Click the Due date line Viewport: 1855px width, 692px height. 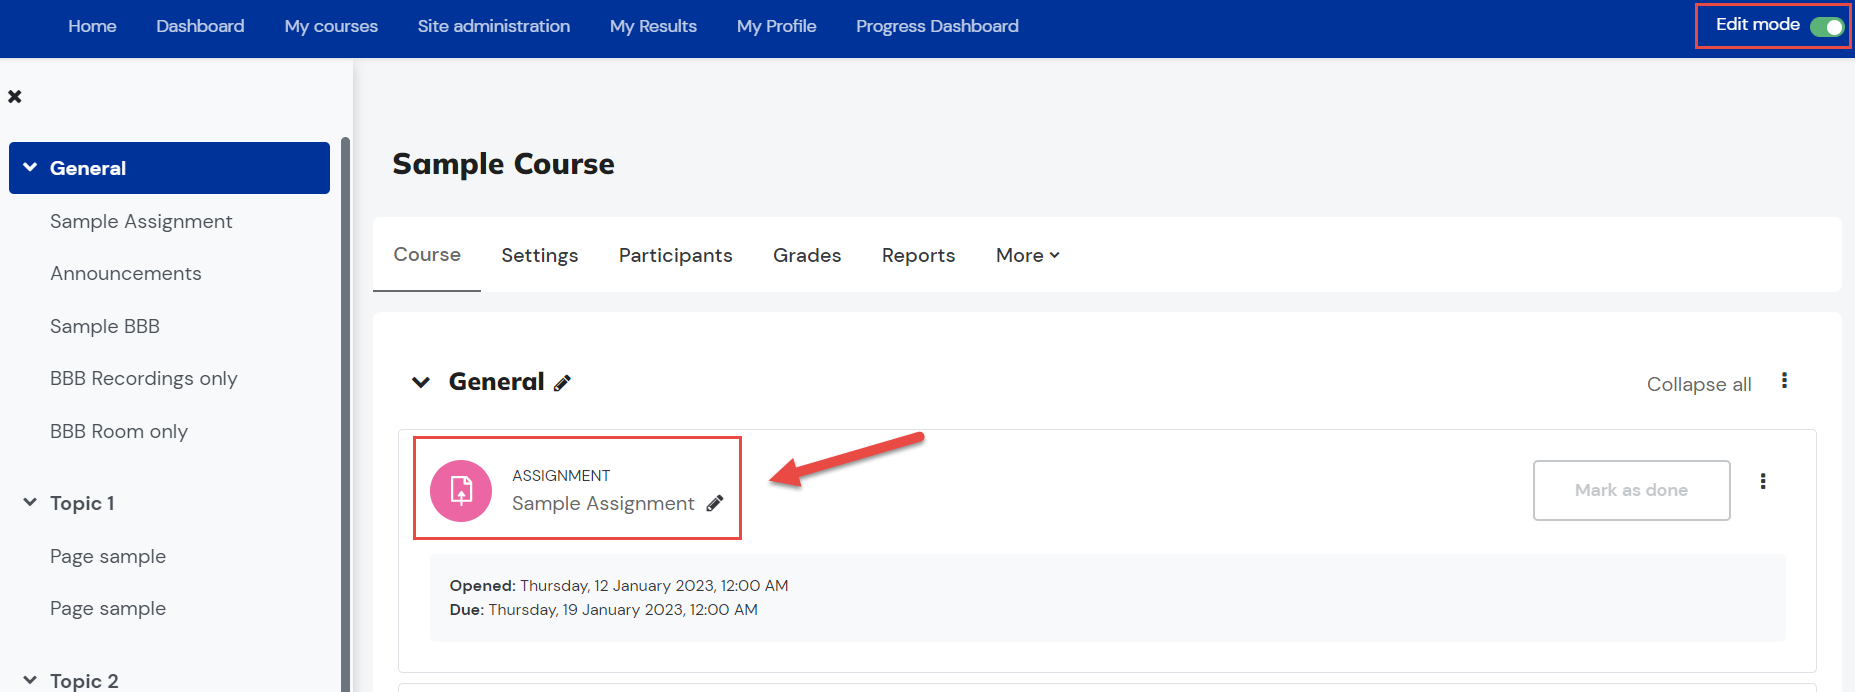[604, 609]
